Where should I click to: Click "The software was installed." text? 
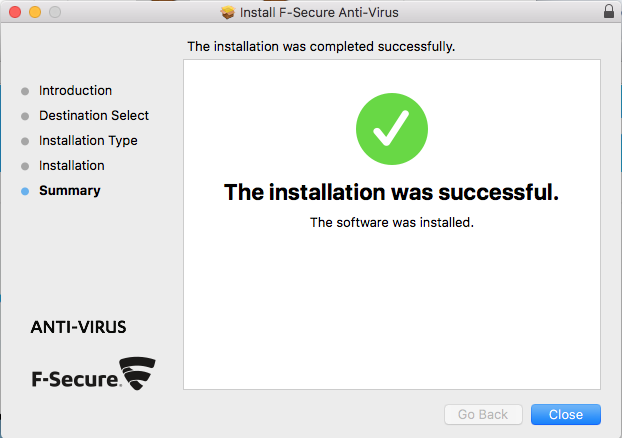(391, 222)
